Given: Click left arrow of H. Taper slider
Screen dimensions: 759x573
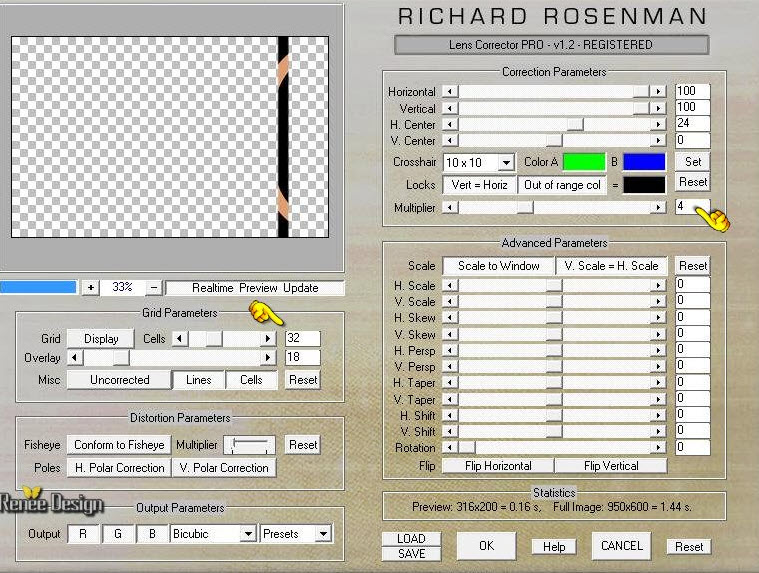Looking at the screenshot, I should (450, 382).
